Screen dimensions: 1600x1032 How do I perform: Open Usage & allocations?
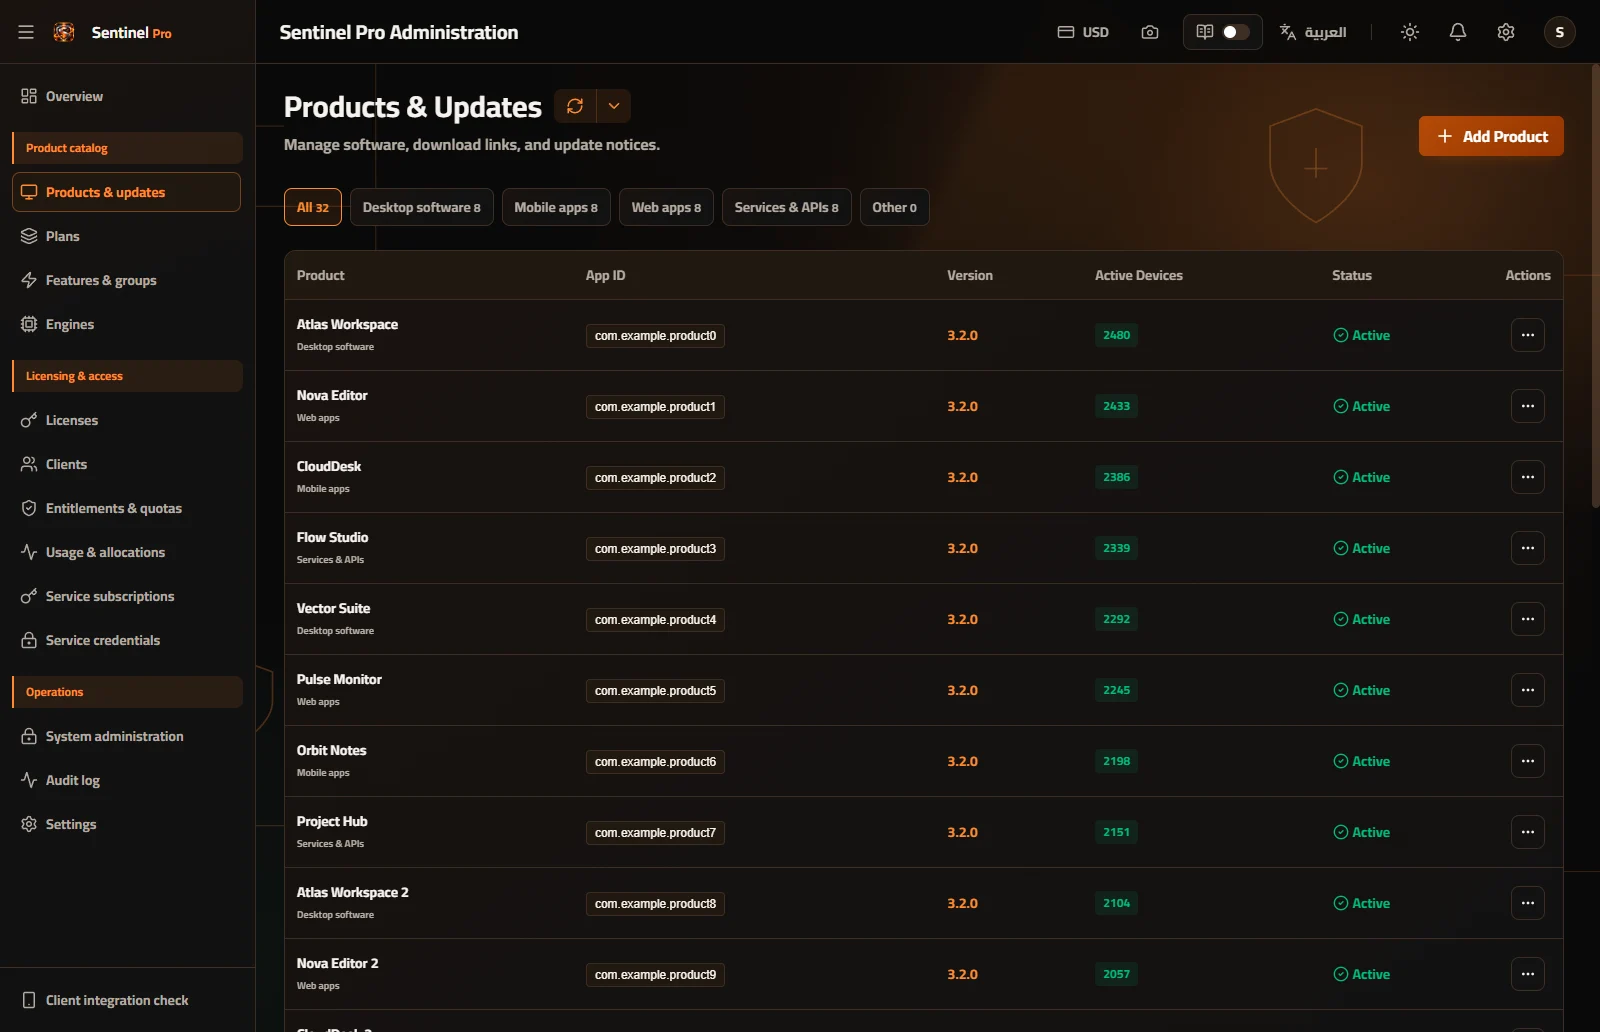point(126,552)
